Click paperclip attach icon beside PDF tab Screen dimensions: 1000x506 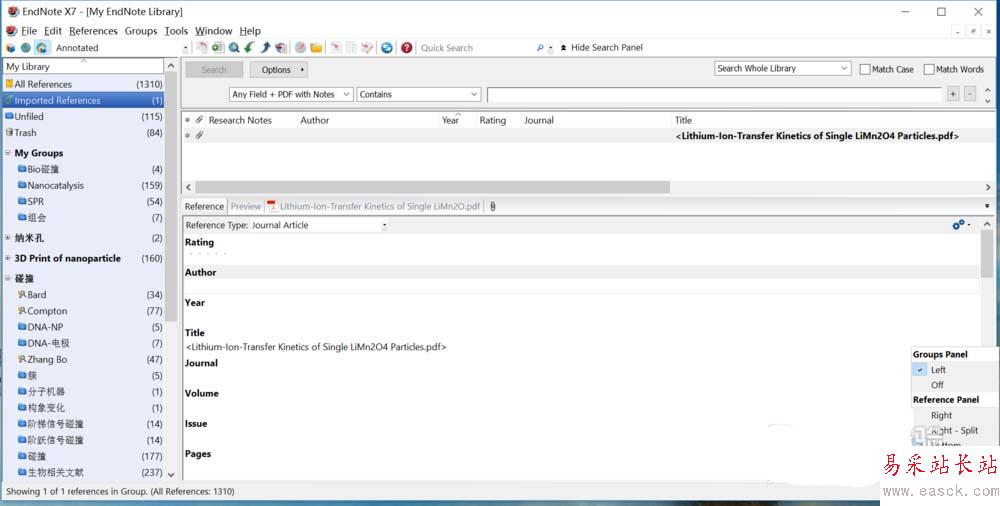pos(493,206)
